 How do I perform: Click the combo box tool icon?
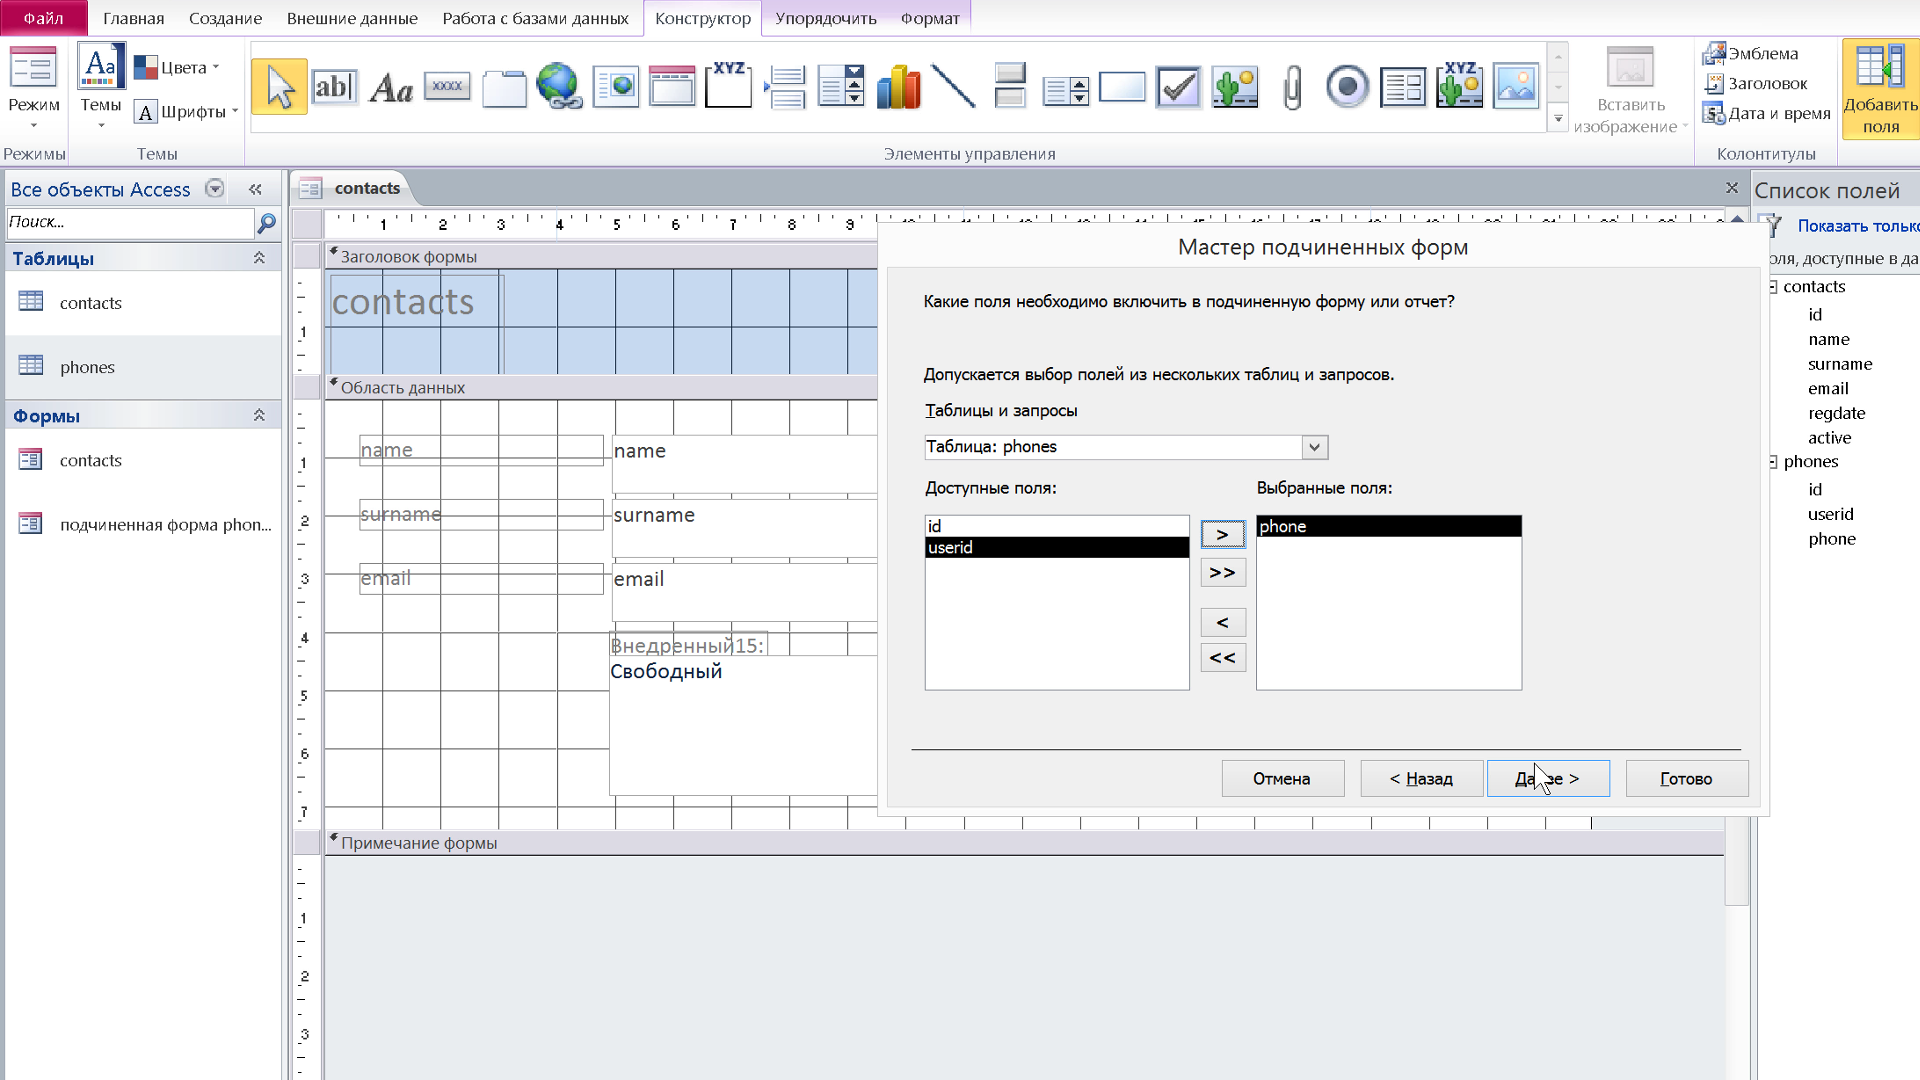[x=840, y=86]
